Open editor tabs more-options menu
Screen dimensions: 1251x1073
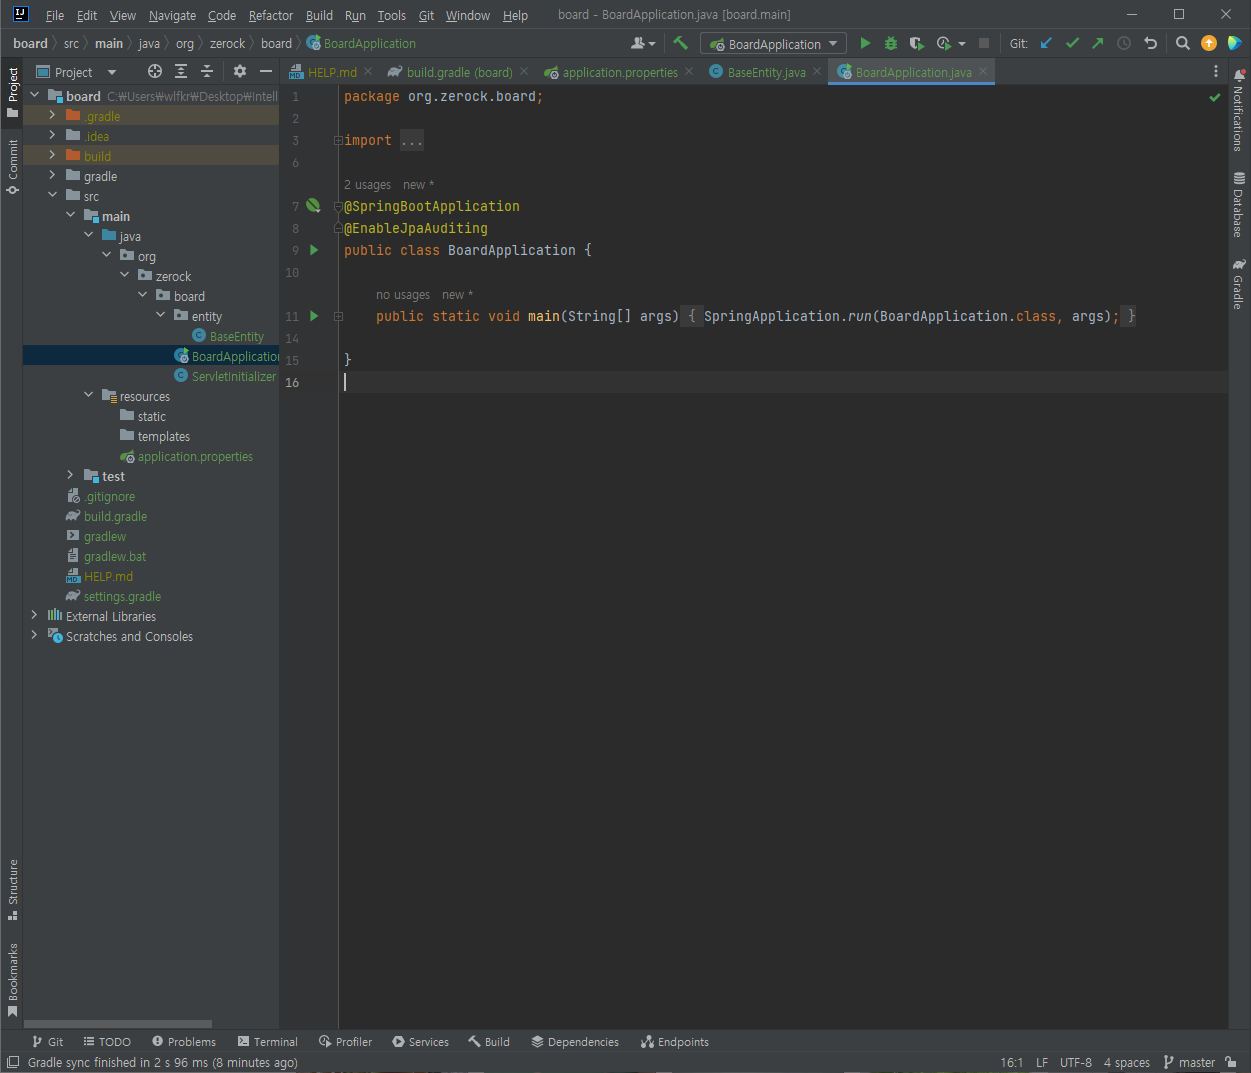(1216, 71)
